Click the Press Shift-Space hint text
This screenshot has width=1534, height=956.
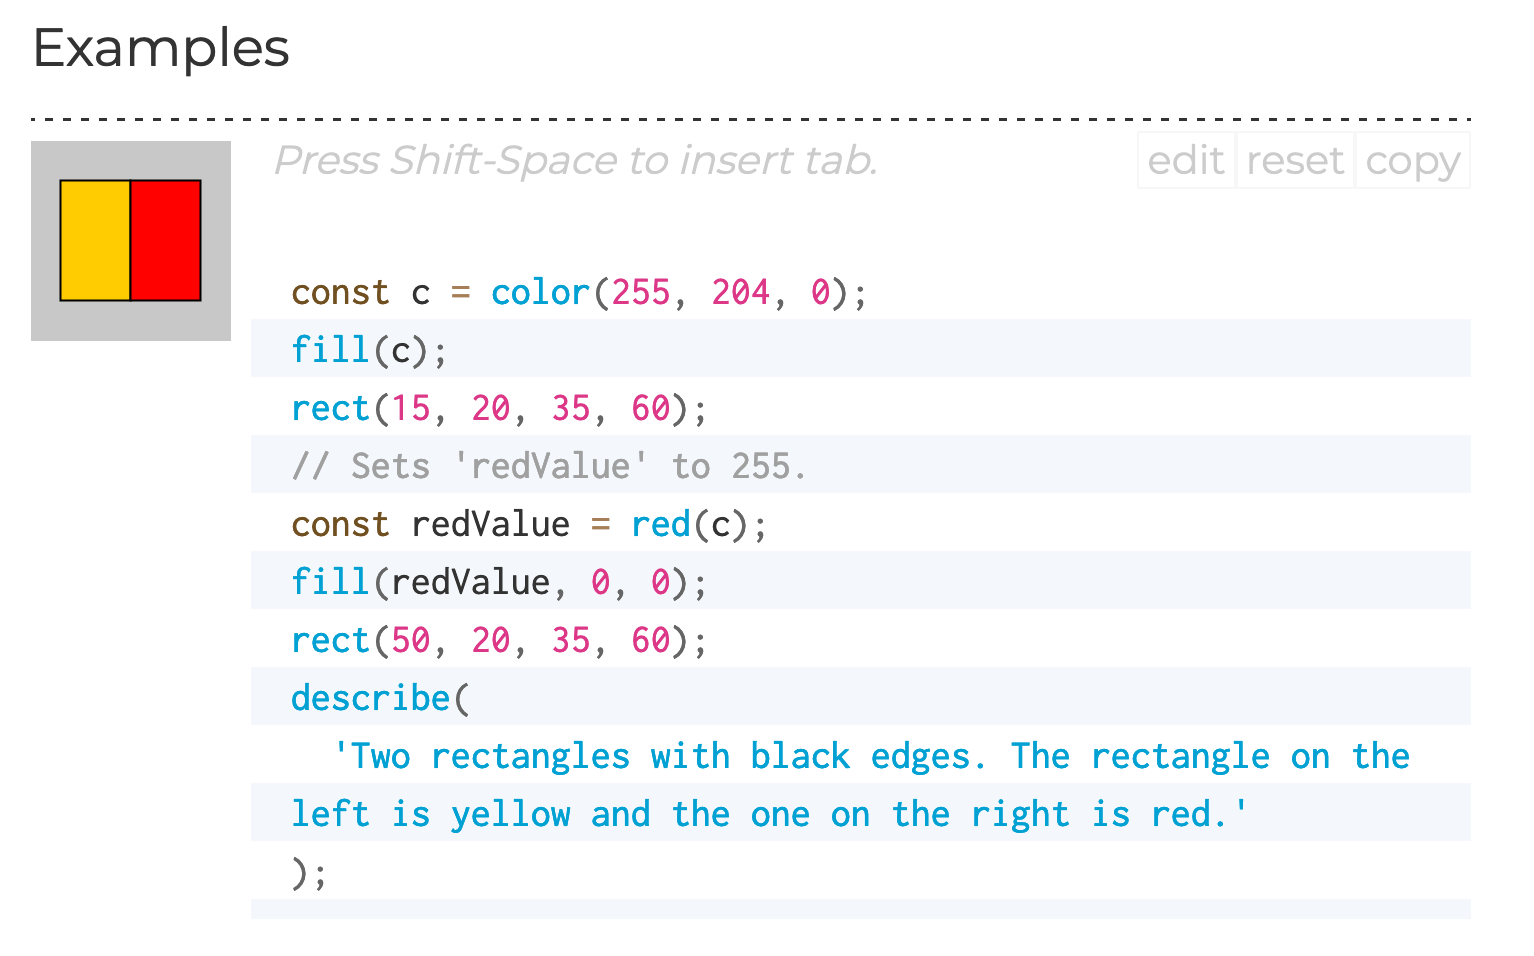pyautogui.click(x=577, y=160)
